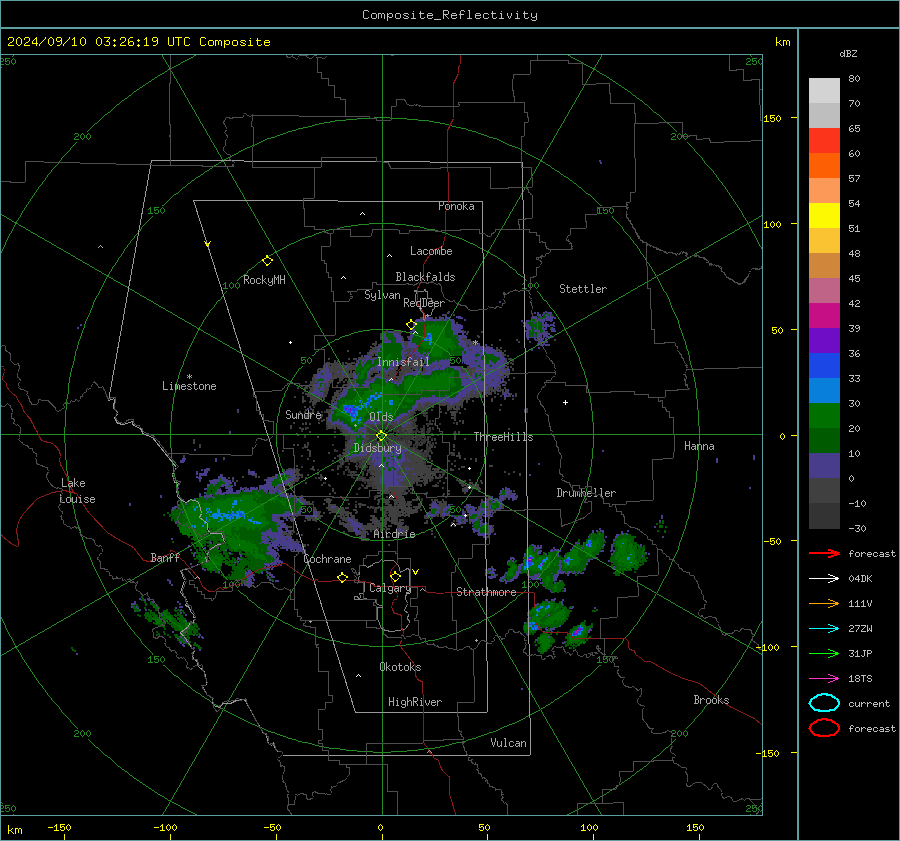900x841 pixels.
Task: Click the orange 111V arrow icon
Action: coord(824,603)
